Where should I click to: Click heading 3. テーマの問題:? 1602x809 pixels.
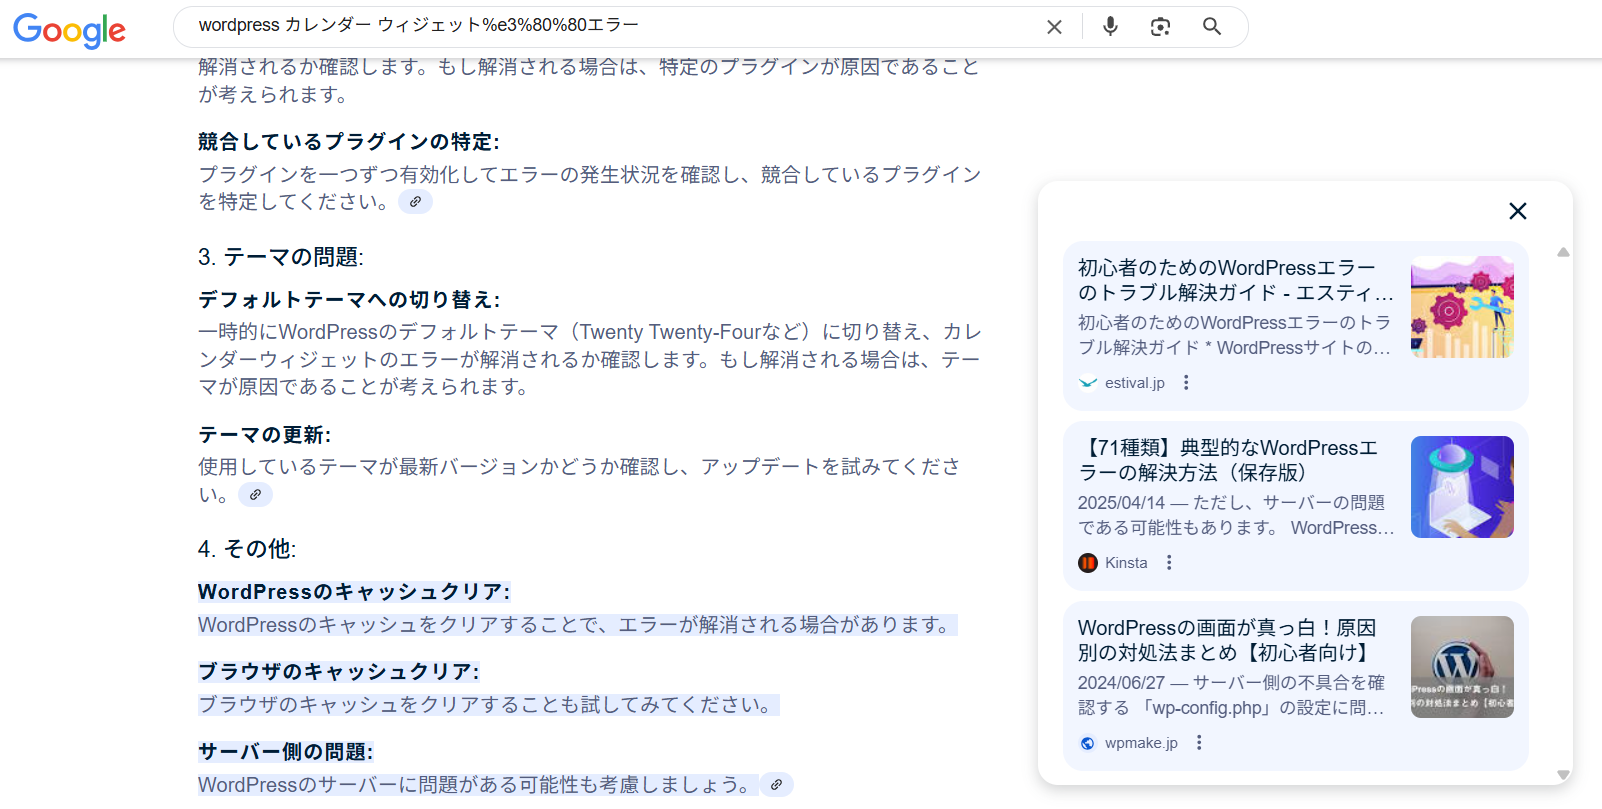(x=280, y=257)
